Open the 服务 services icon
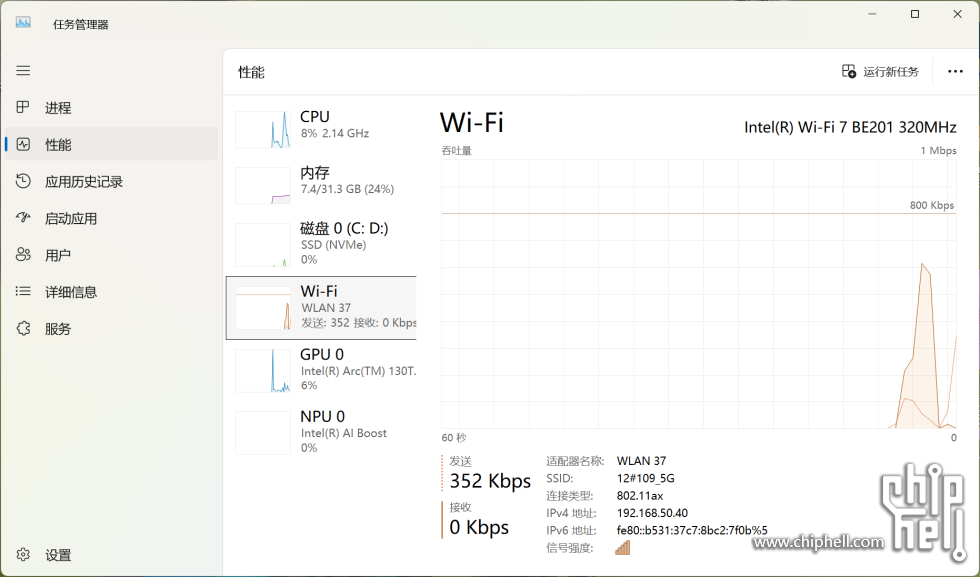Viewport: 980px width, 577px height. click(x=23, y=328)
